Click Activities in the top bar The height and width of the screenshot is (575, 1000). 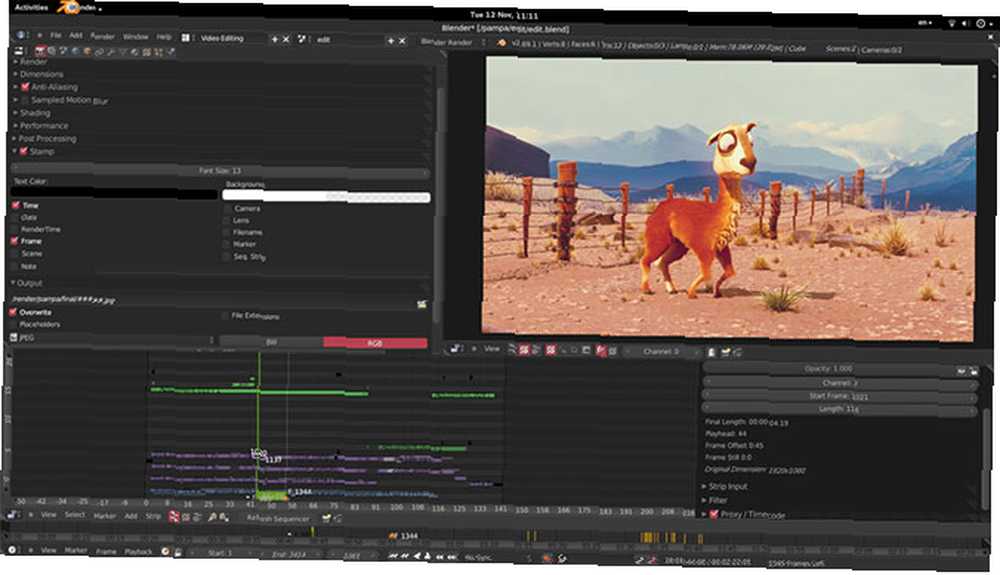click(x=31, y=8)
